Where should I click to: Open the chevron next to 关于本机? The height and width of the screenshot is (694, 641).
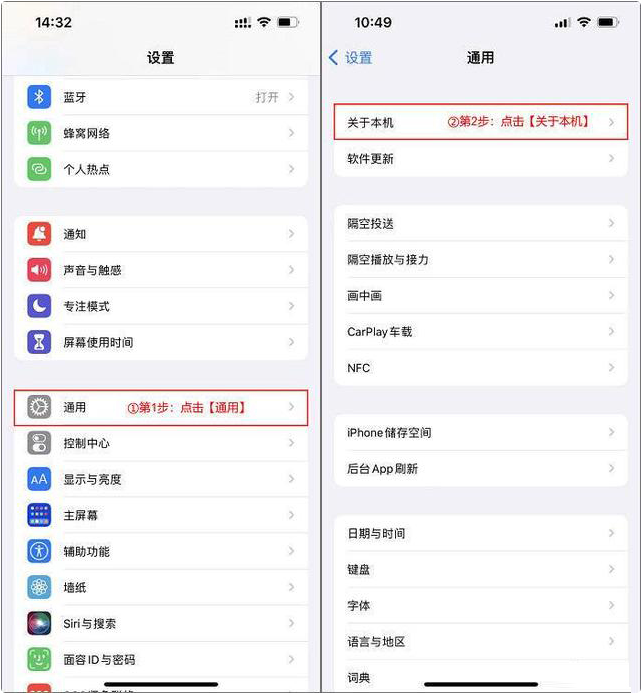pos(611,122)
